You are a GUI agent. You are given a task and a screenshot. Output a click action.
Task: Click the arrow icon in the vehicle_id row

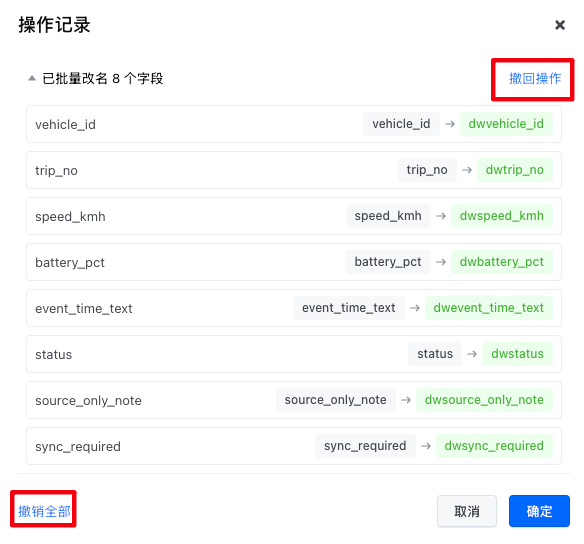pos(450,124)
